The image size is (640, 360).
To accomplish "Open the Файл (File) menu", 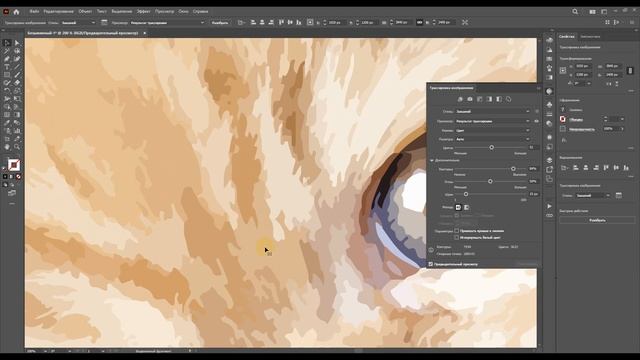I will pos(34,11).
